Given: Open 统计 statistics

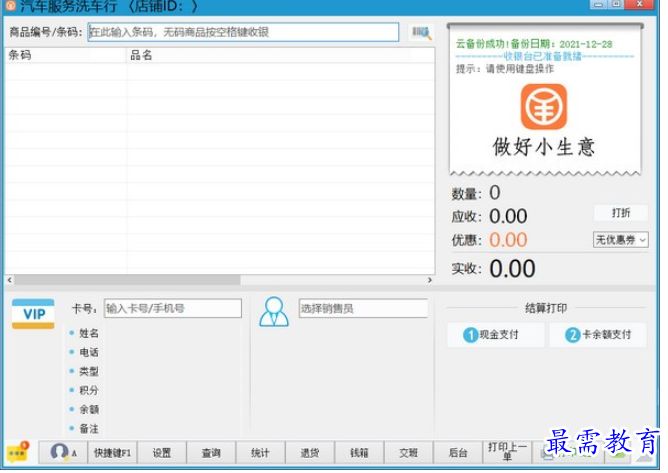Looking at the screenshot, I should pos(260,453).
